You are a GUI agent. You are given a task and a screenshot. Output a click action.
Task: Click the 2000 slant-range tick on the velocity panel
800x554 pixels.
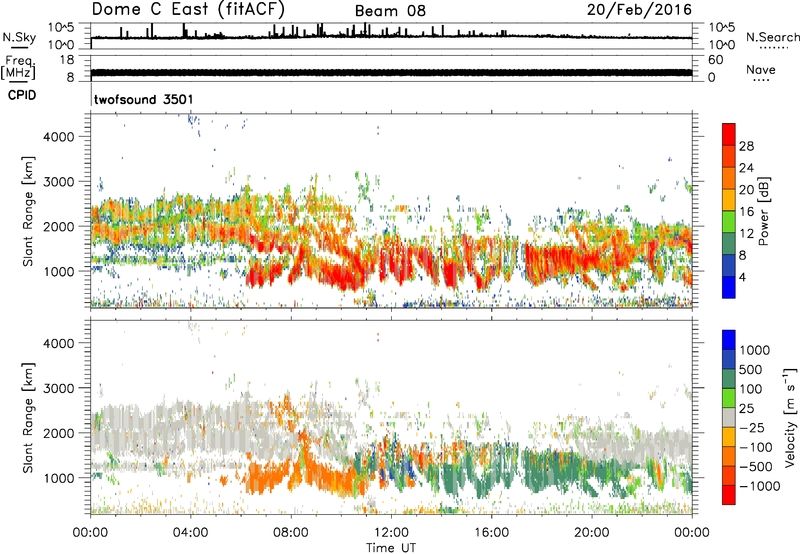58,433
